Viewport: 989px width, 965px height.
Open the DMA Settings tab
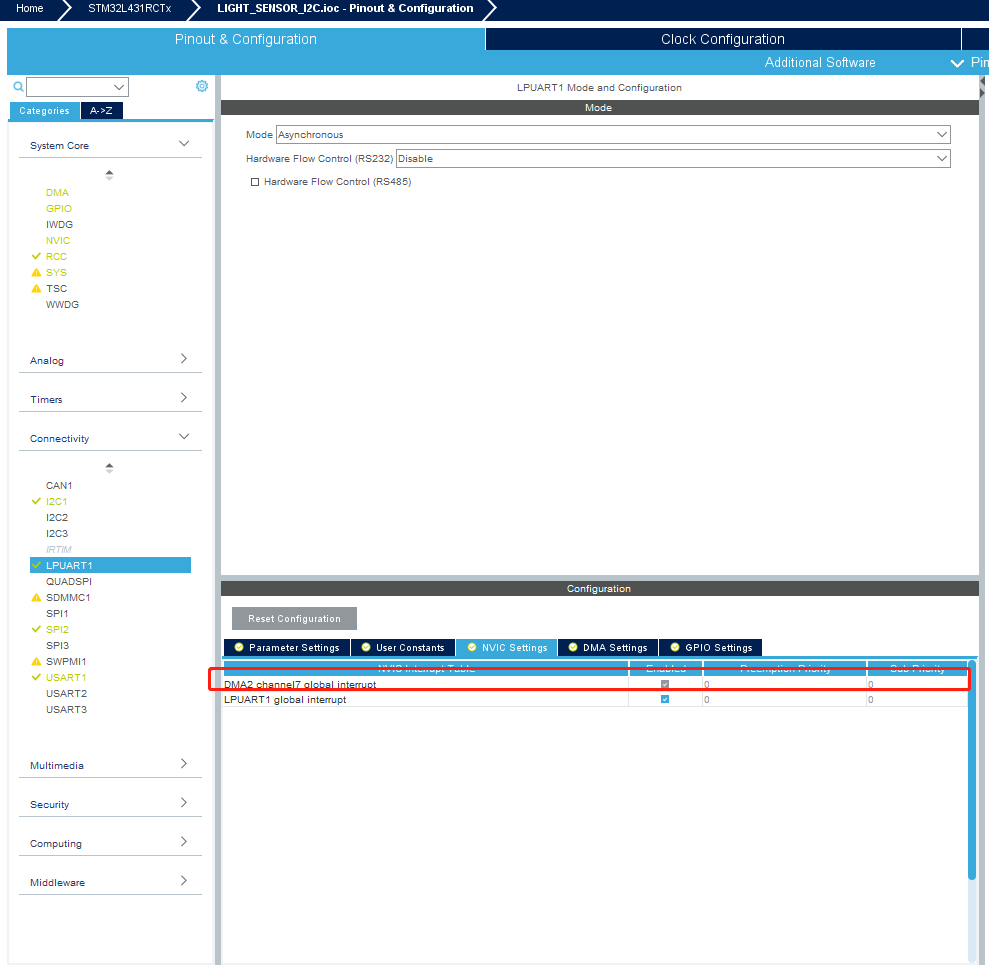608,648
